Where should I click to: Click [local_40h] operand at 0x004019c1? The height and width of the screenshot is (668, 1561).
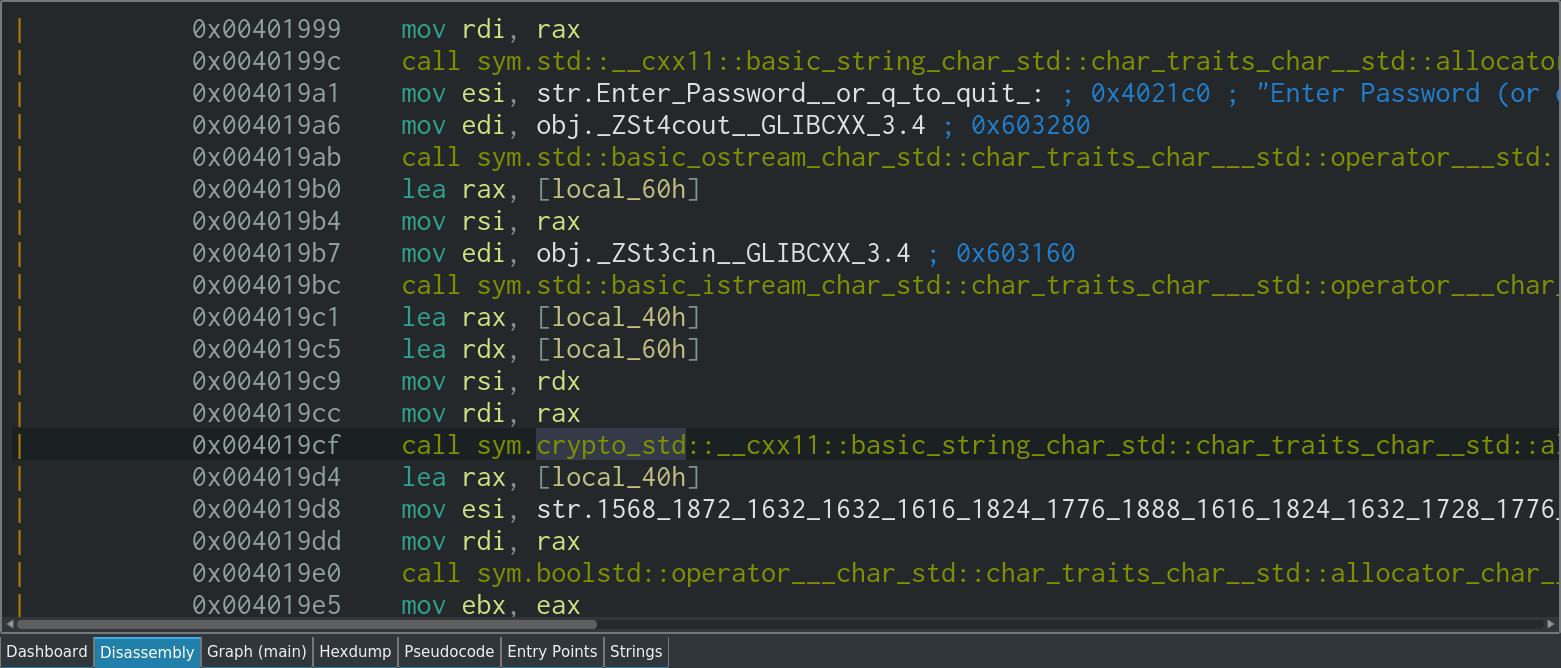[619, 318]
